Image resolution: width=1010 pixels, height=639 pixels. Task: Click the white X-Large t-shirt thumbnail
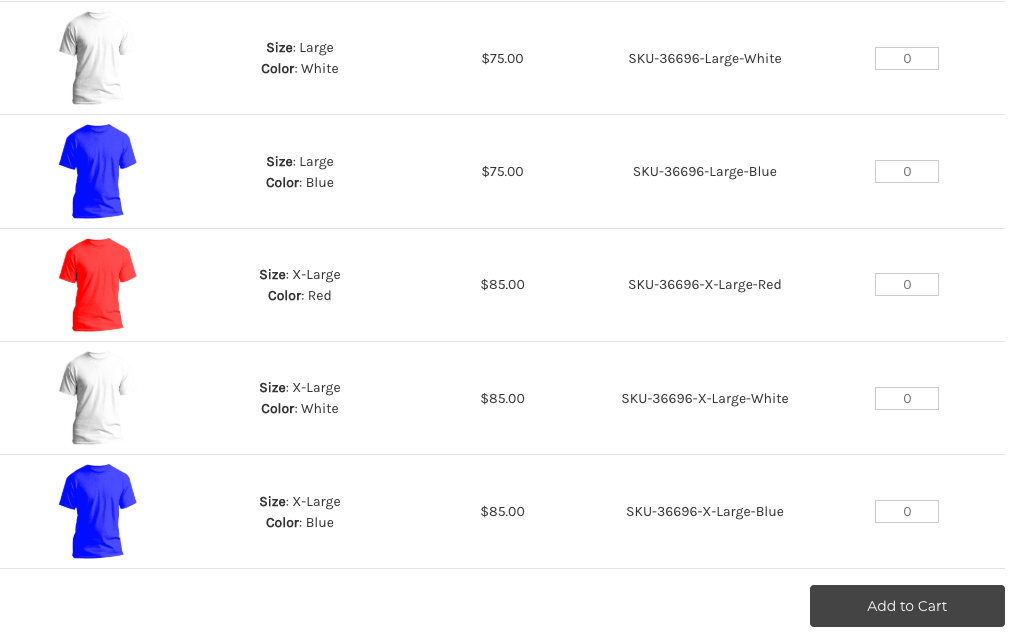pyautogui.click(x=96, y=397)
